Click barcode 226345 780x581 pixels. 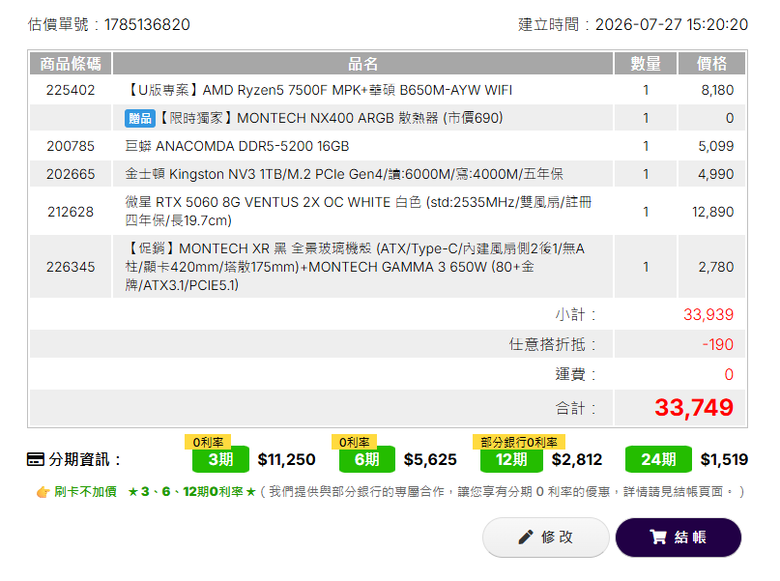click(x=70, y=267)
